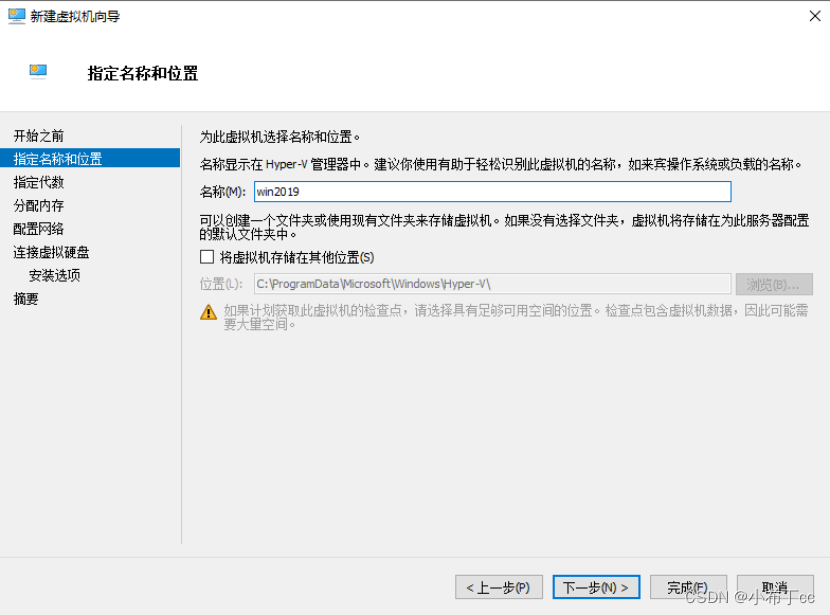Go to the 摘要 summary page
This screenshot has width=830, height=615.
(26, 298)
